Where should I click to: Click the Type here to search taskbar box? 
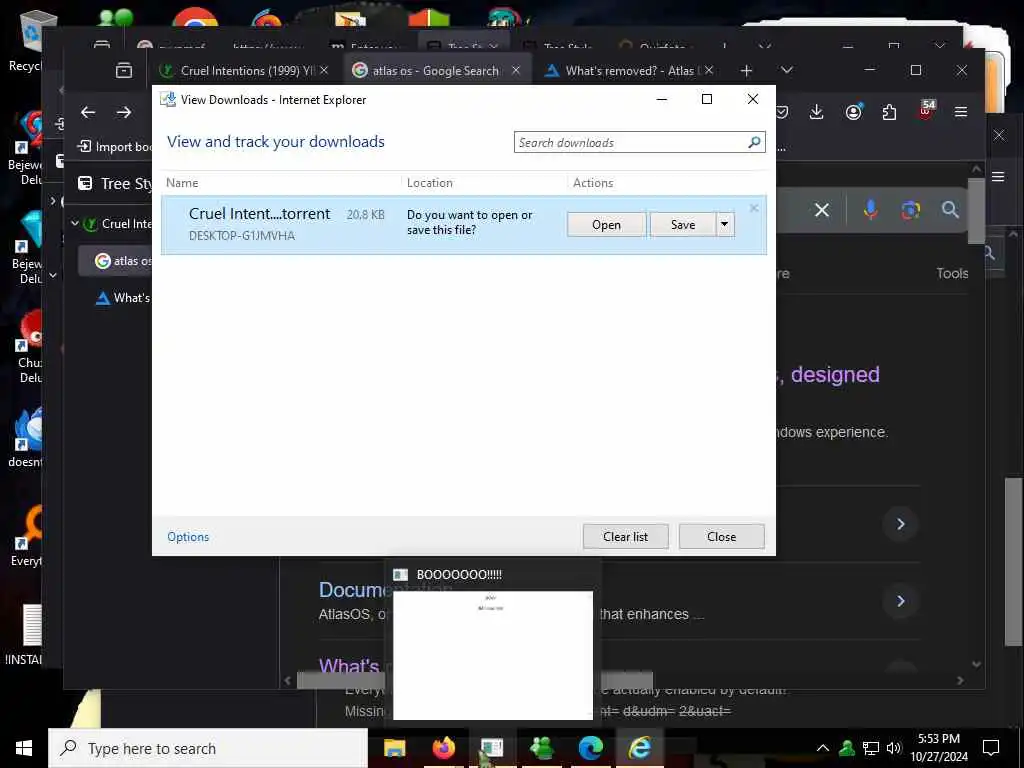point(208,748)
